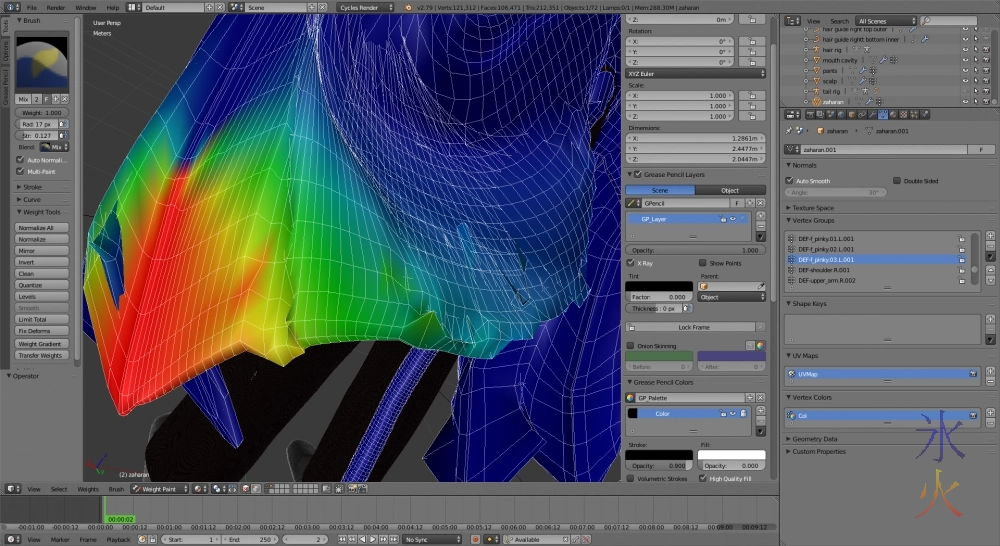1000x546 pixels.
Task: Add a new vertex group with plus button
Action: click(x=990, y=236)
